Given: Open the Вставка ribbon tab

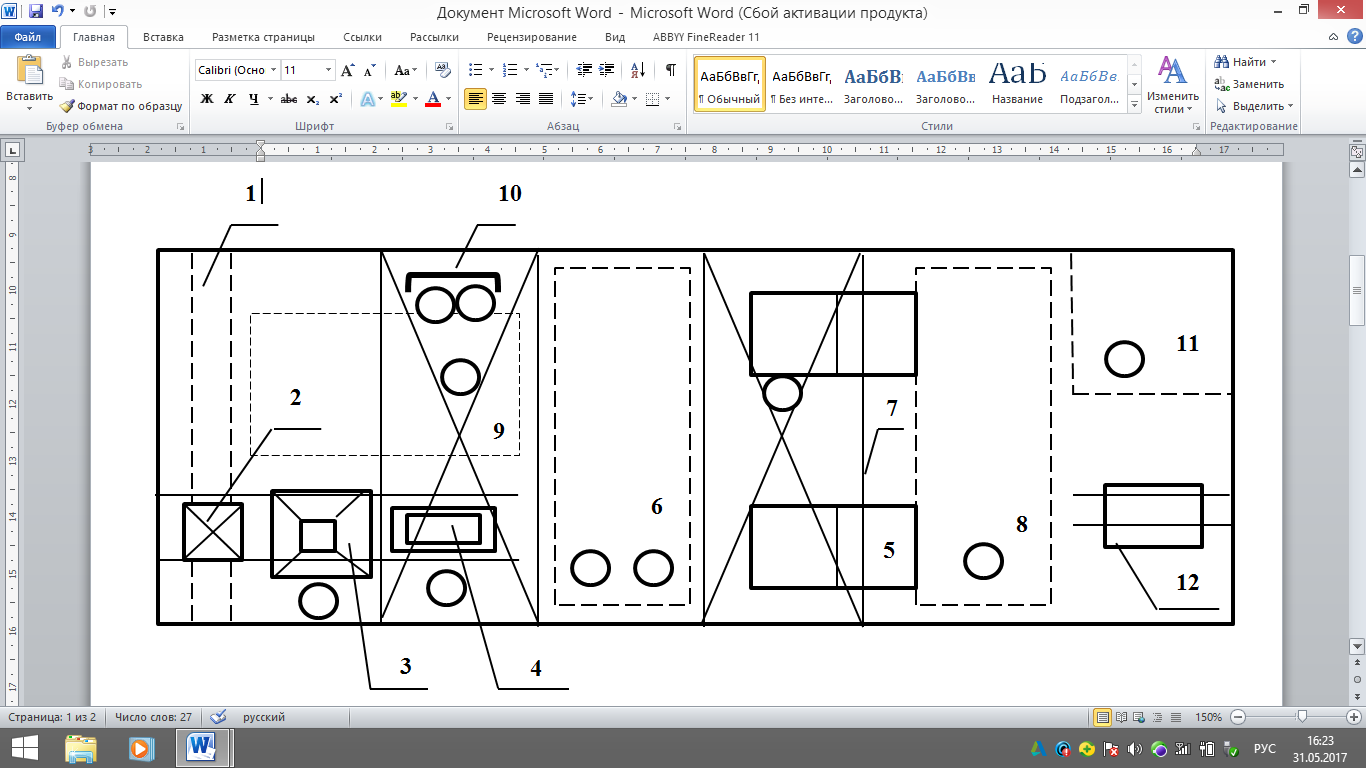Looking at the screenshot, I should [163, 37].
